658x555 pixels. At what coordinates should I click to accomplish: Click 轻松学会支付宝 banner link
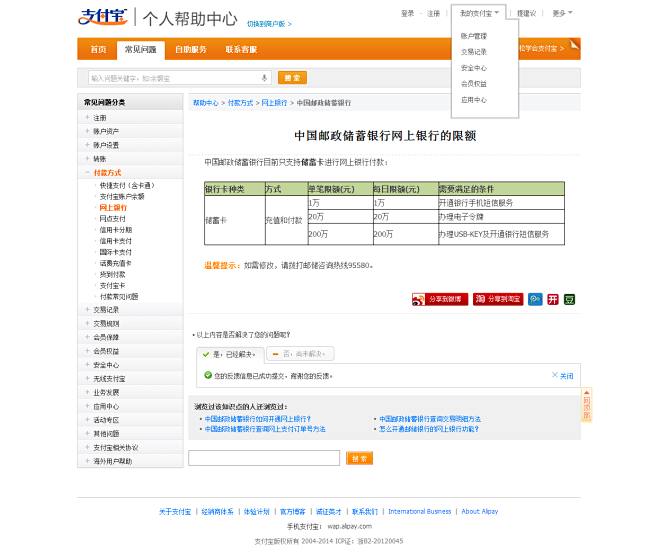tap(542, 49)
